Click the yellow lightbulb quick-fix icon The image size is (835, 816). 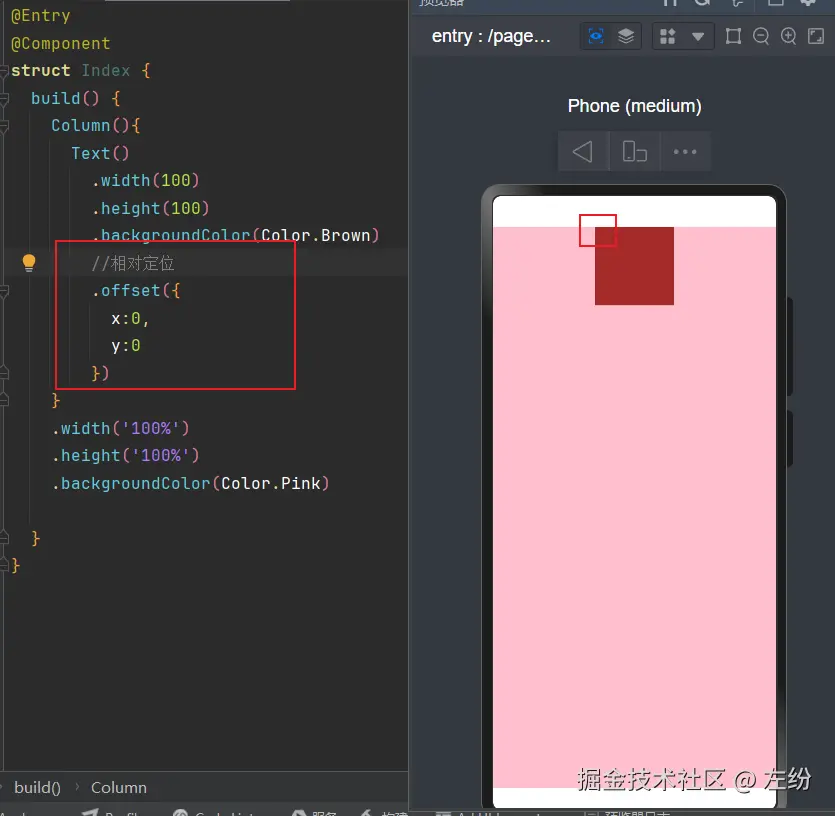point(29,263)
